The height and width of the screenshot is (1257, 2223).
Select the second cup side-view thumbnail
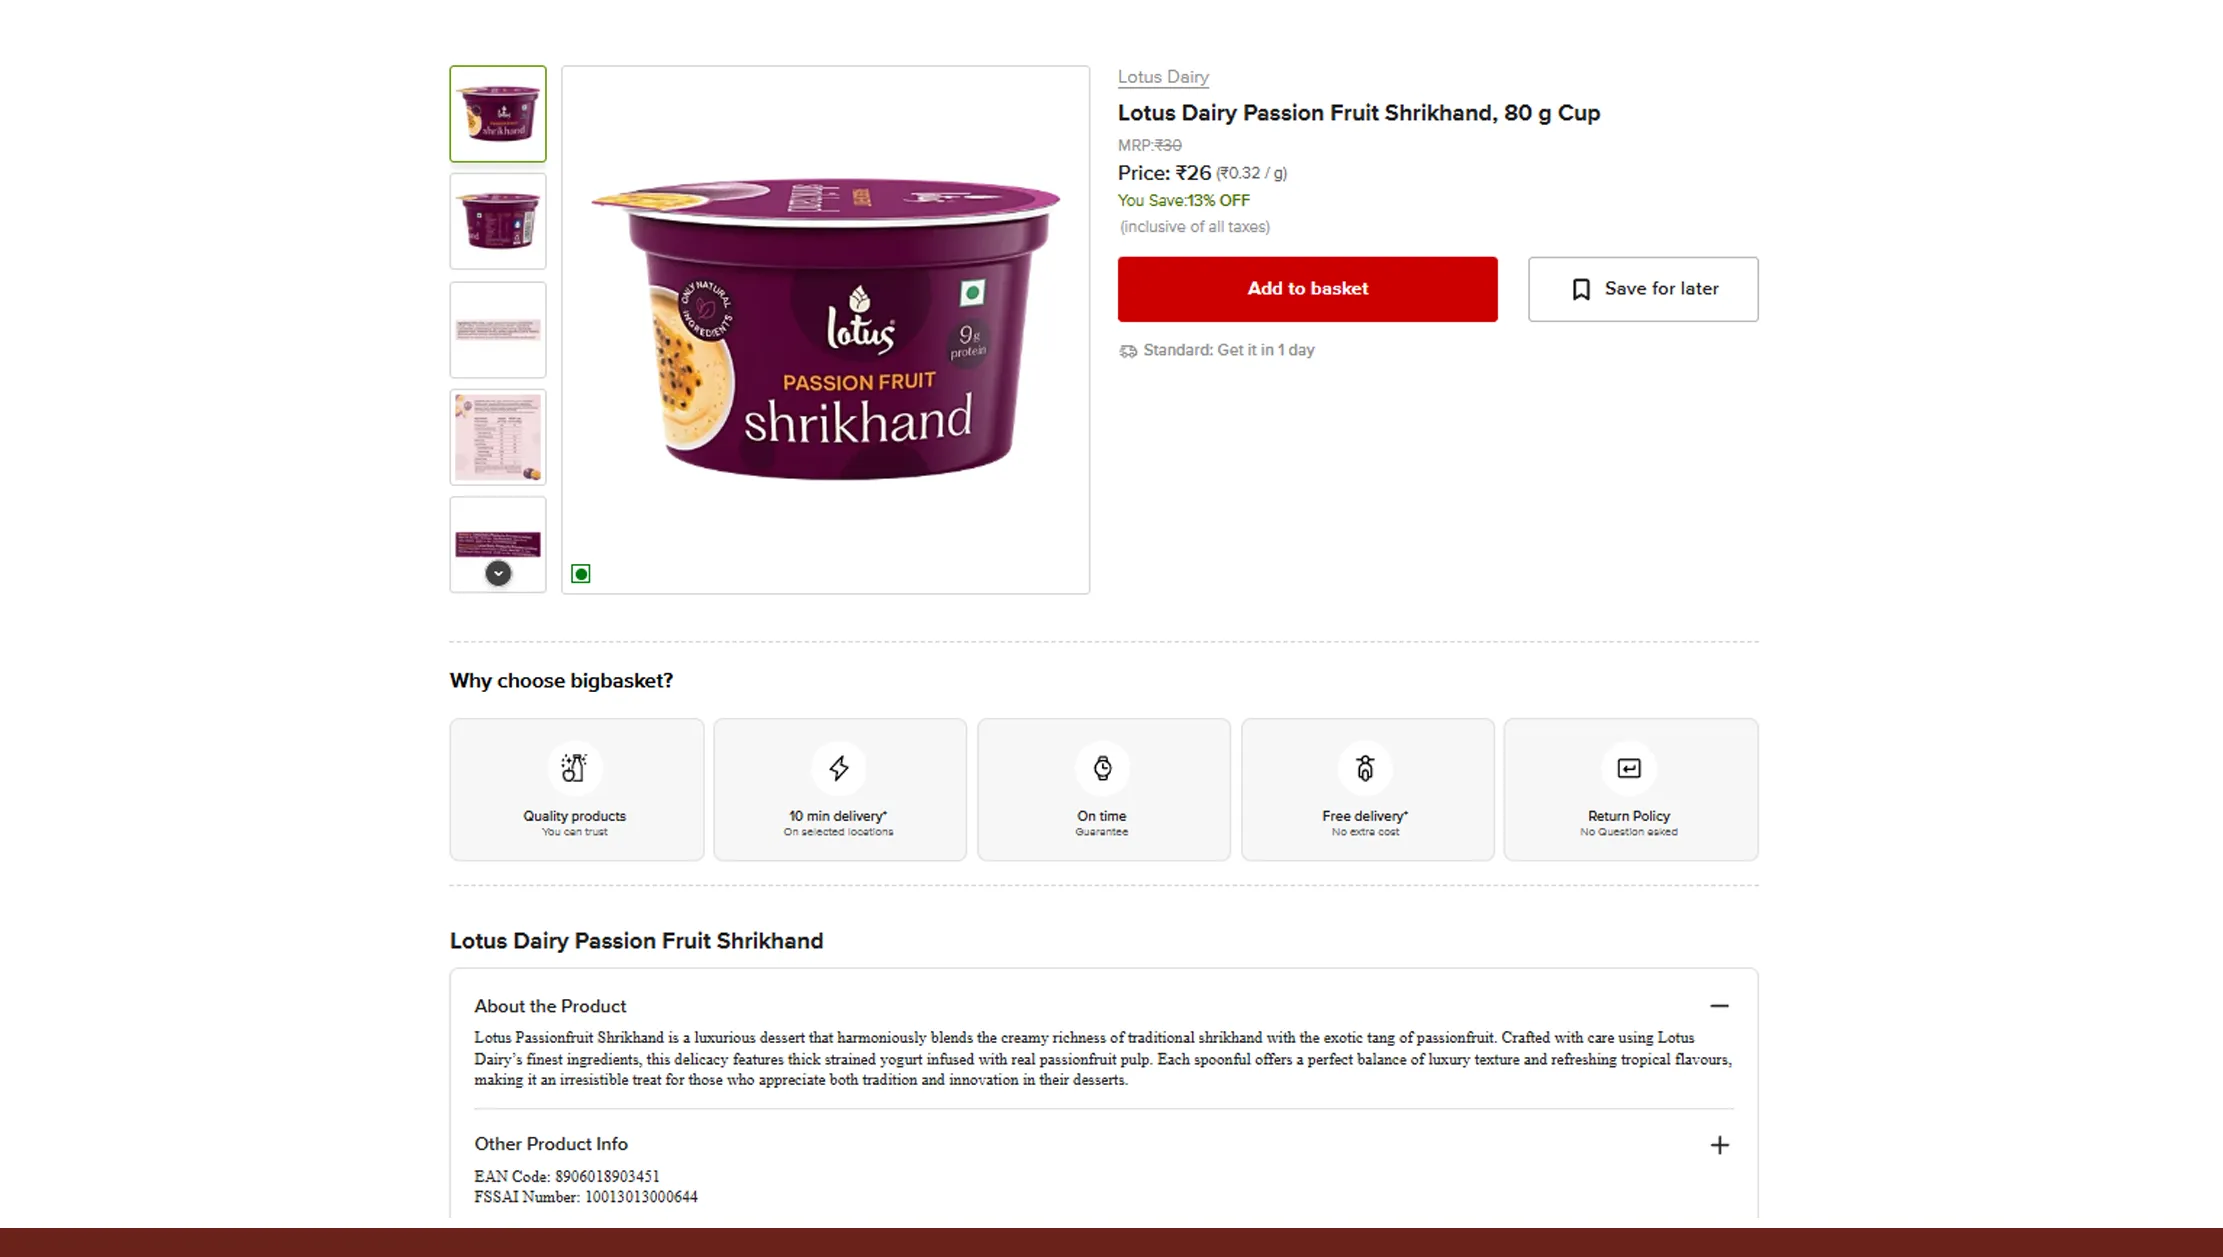(x=498, y=221)
